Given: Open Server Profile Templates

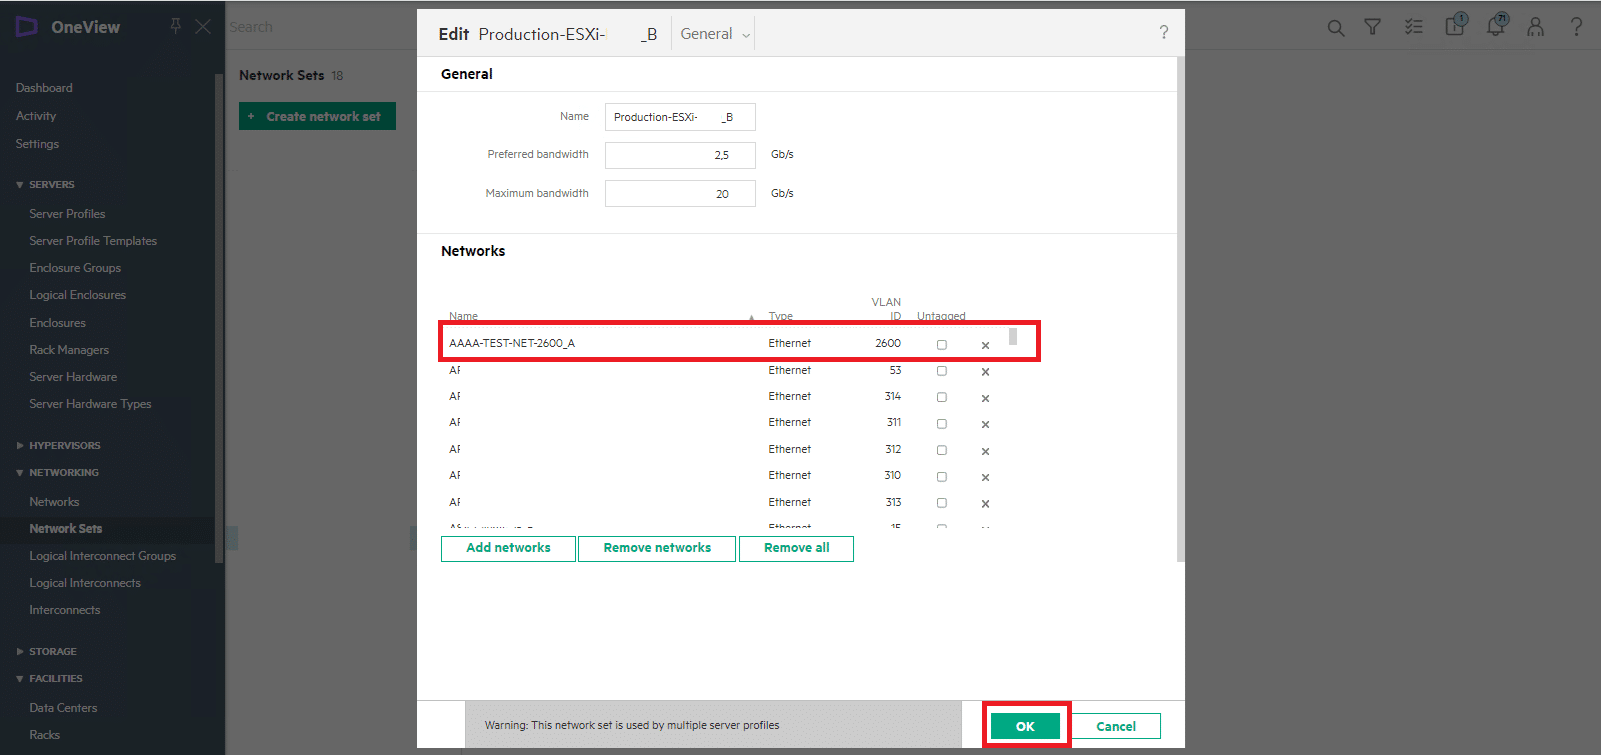Looking at the screenshot, I should [x=93, y=241].
